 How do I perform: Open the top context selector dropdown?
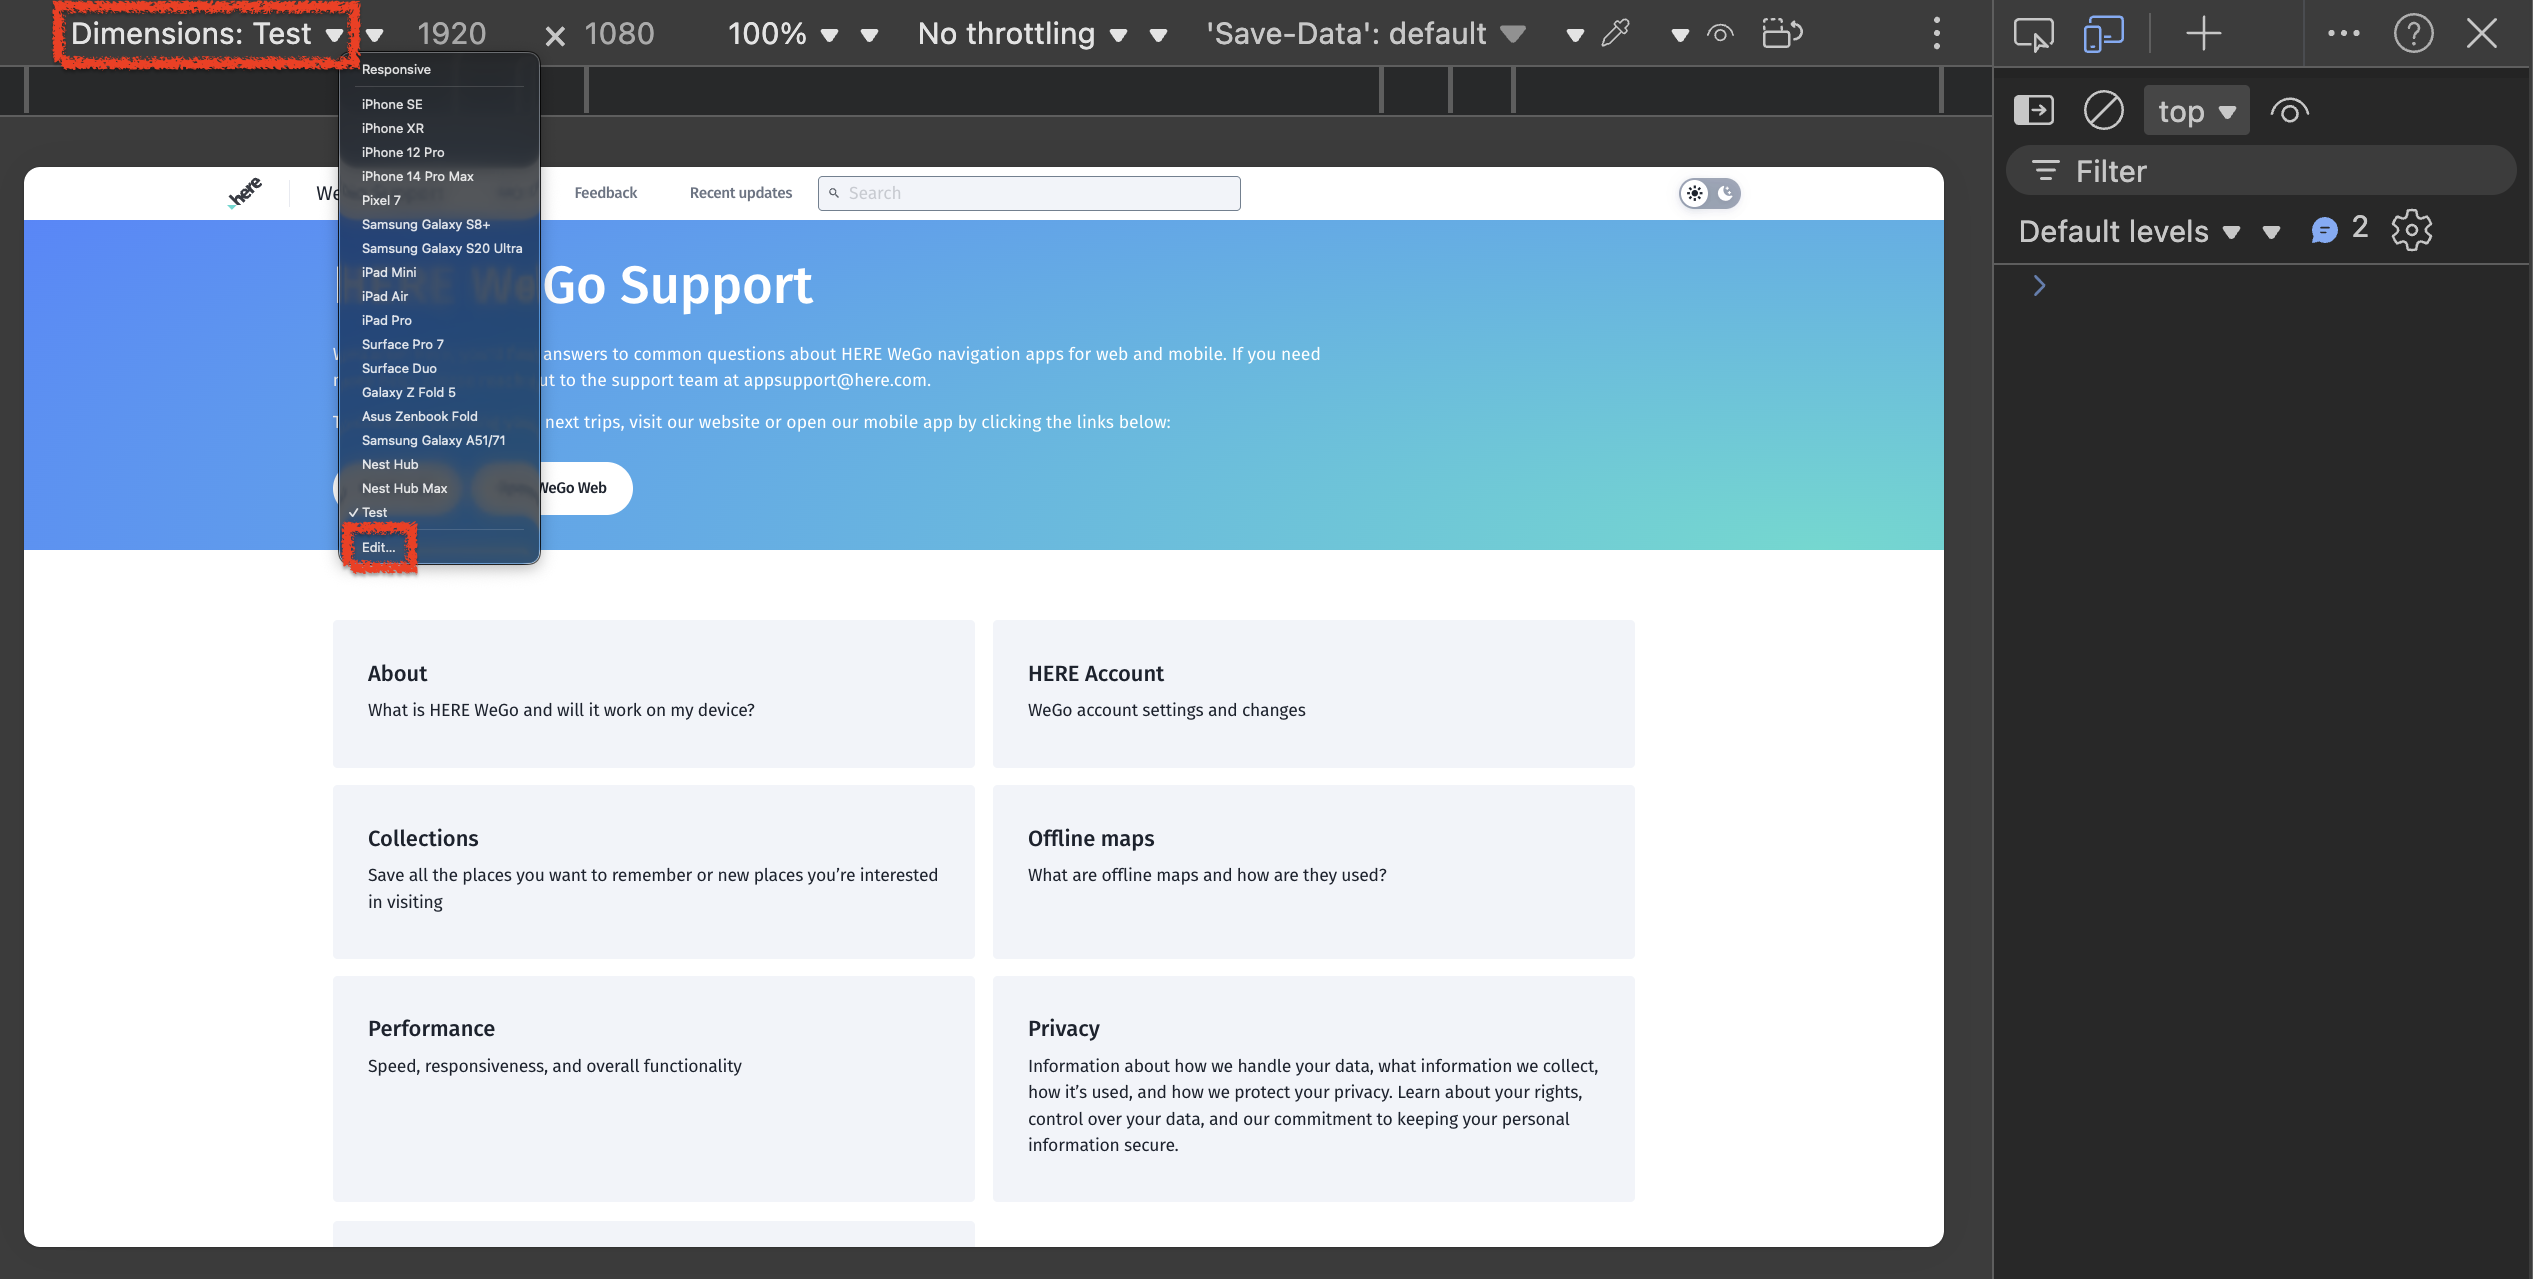(2196, 111)
